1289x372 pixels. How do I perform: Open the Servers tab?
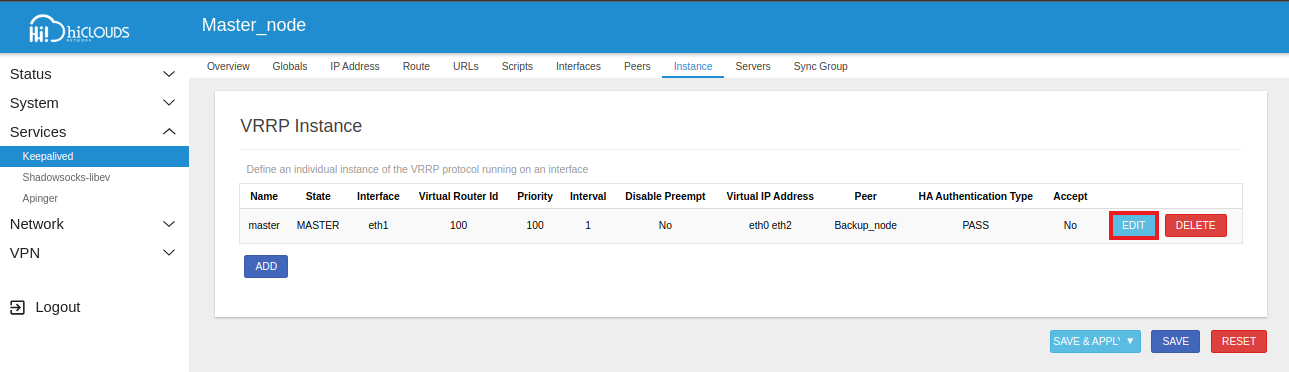[753, 66]
